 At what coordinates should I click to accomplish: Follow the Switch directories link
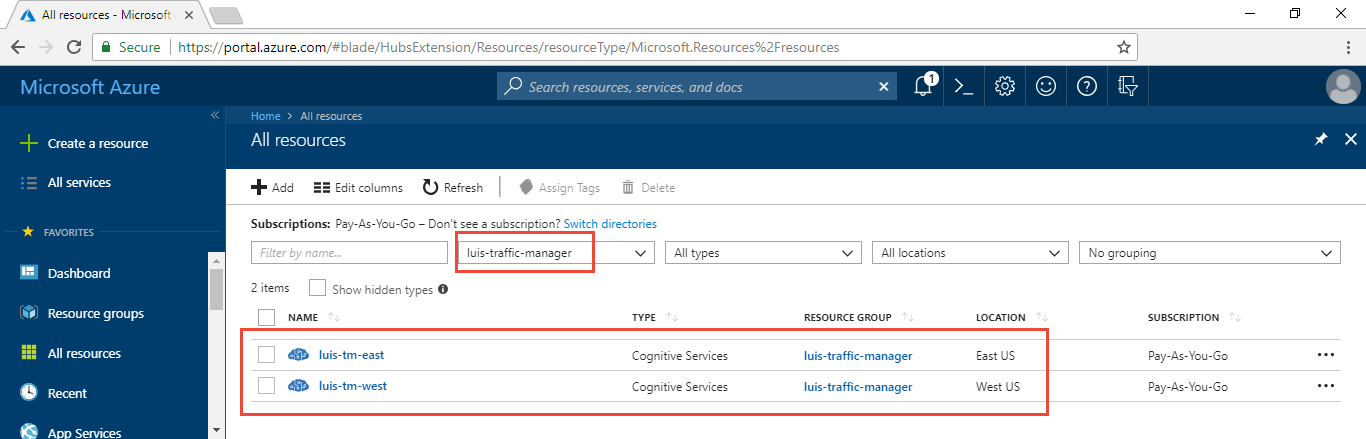610,224
